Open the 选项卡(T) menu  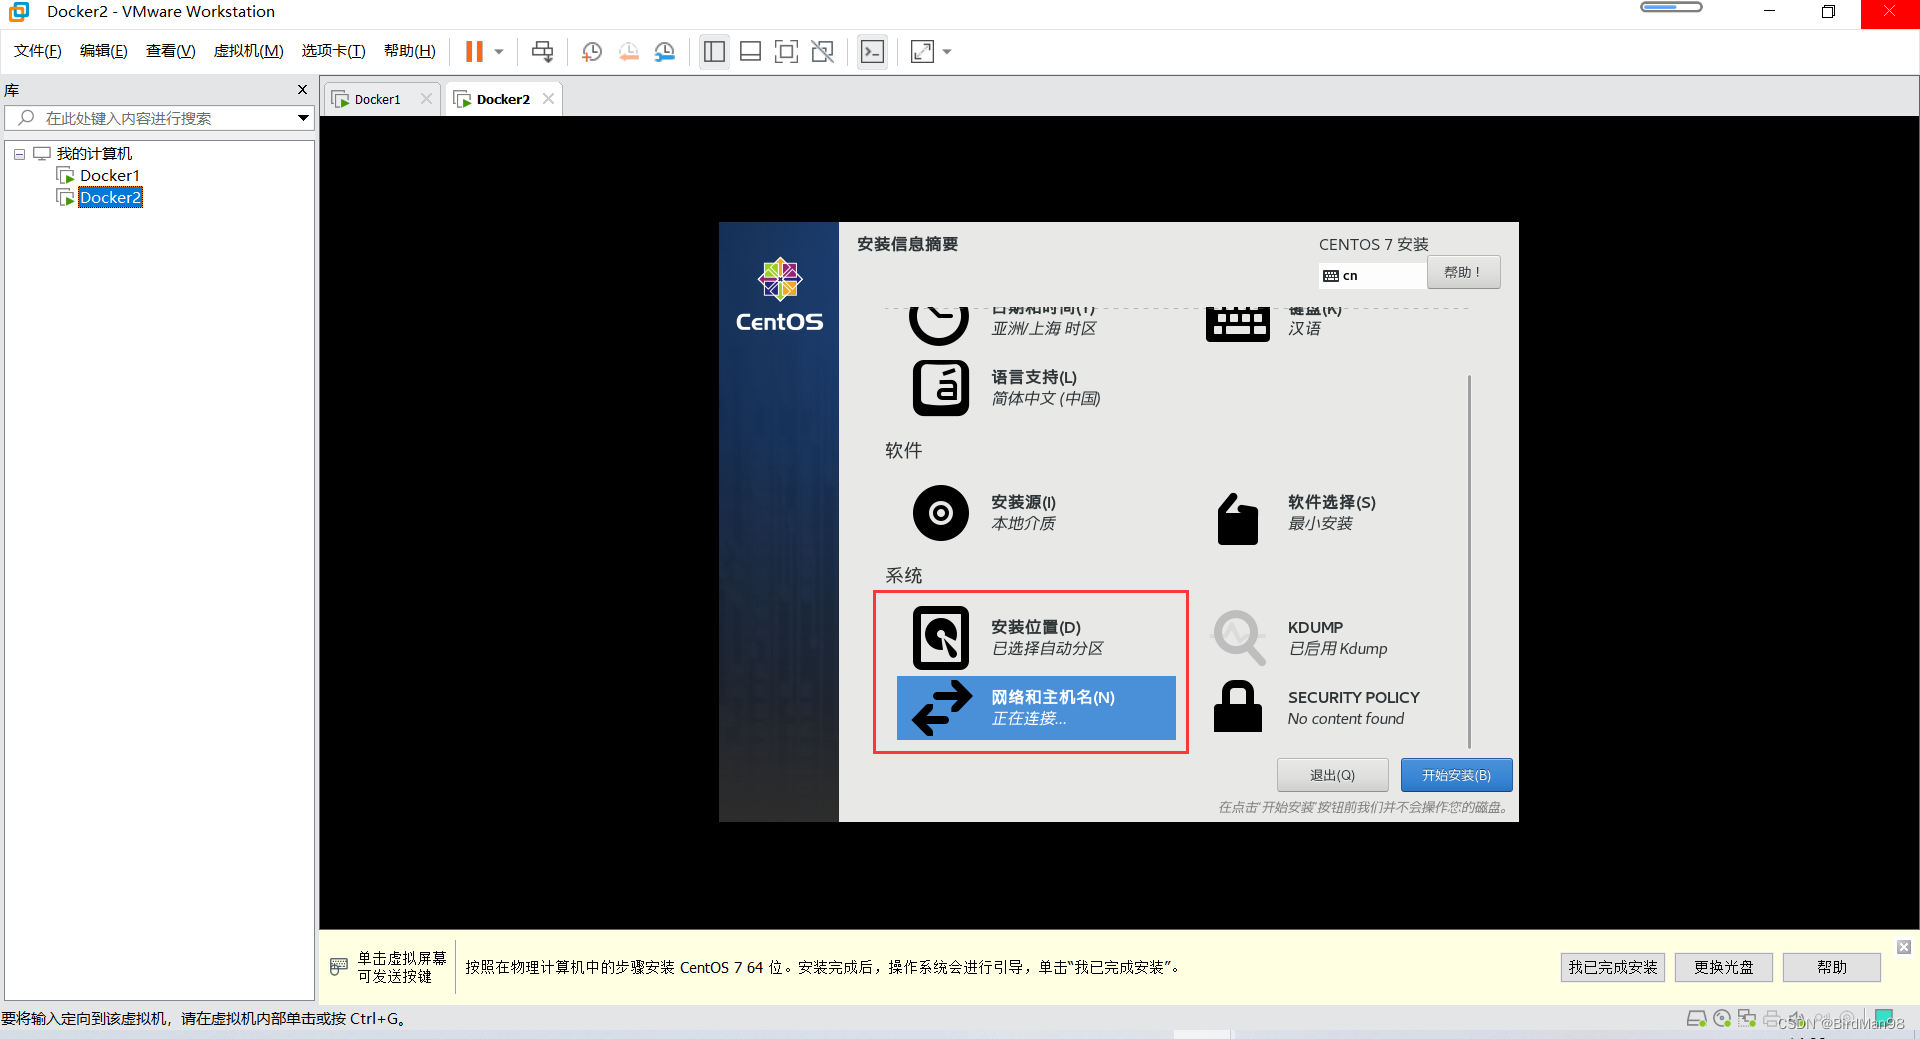click(x=333, y=51)
